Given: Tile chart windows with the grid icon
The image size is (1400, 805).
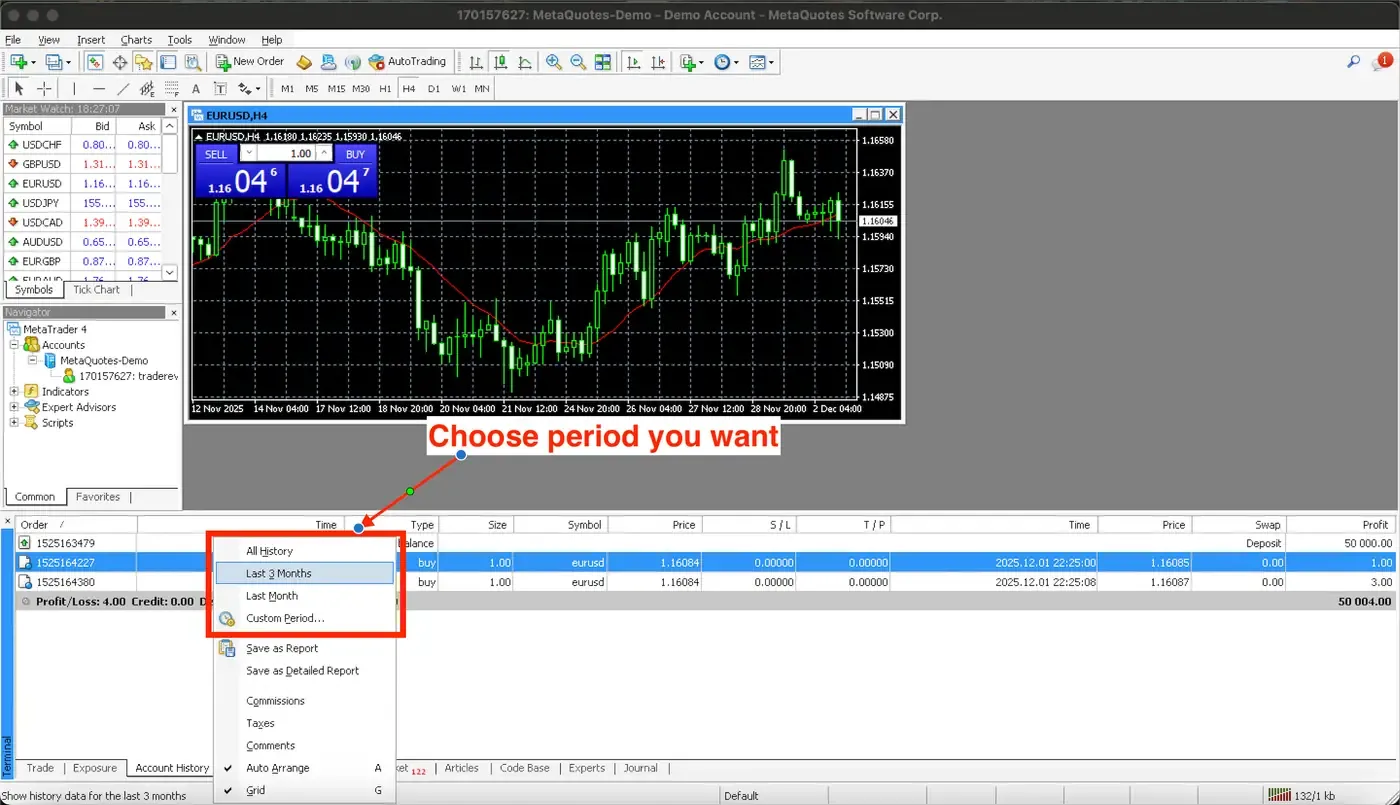Looking at the screenshot, I should (x=602, y=62).
